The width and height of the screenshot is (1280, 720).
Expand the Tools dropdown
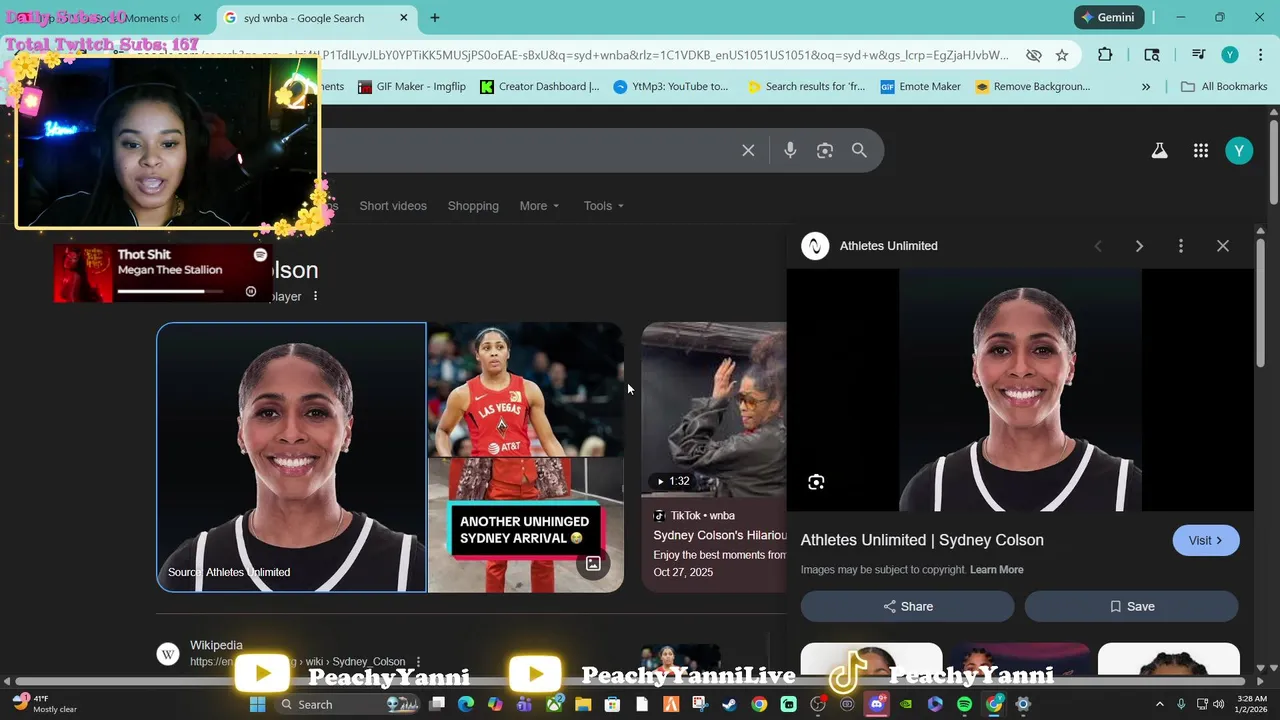pyautogui.click(x=604, y=206)
